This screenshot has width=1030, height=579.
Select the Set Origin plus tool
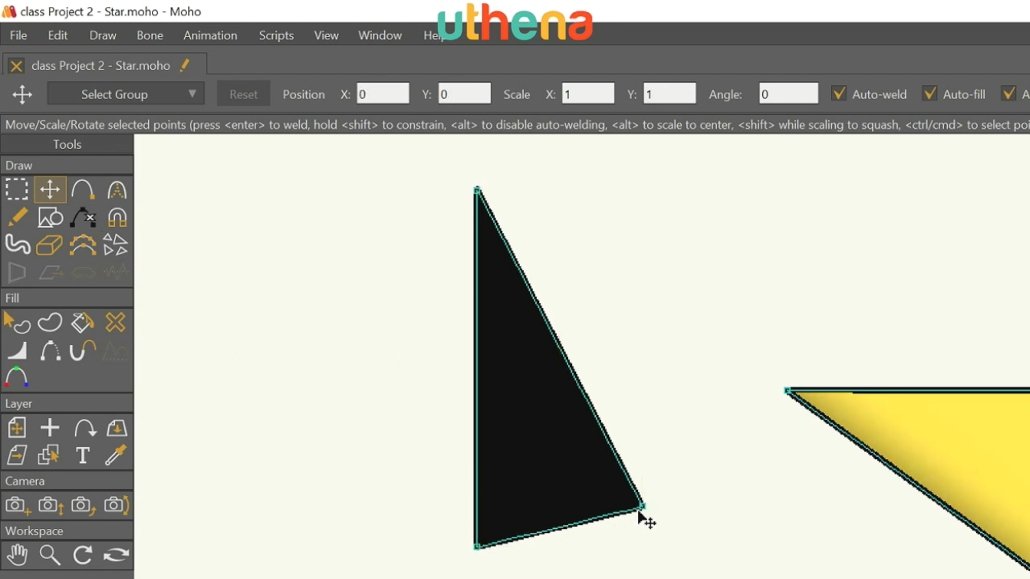tap(50, 428)
